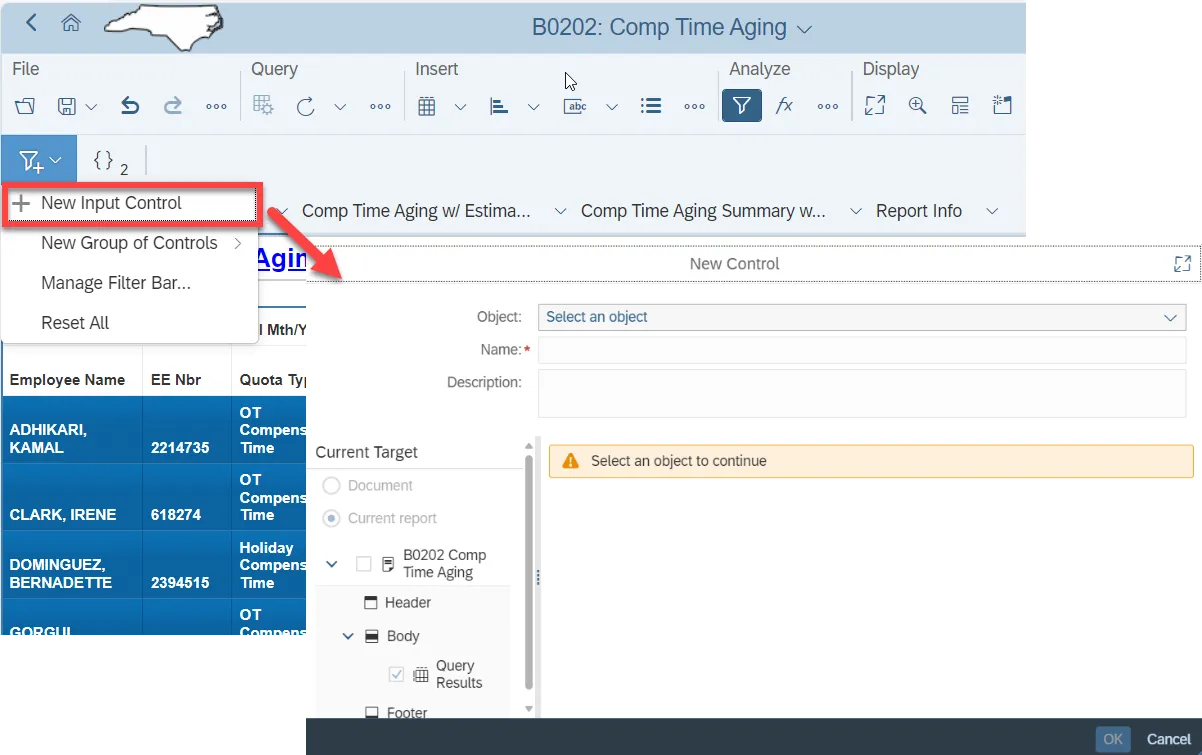Image resolution: width=1202 pixels, height=755 pixels.
Task: Insert a table
Action: pyautogui.click(x=427, y=106)
